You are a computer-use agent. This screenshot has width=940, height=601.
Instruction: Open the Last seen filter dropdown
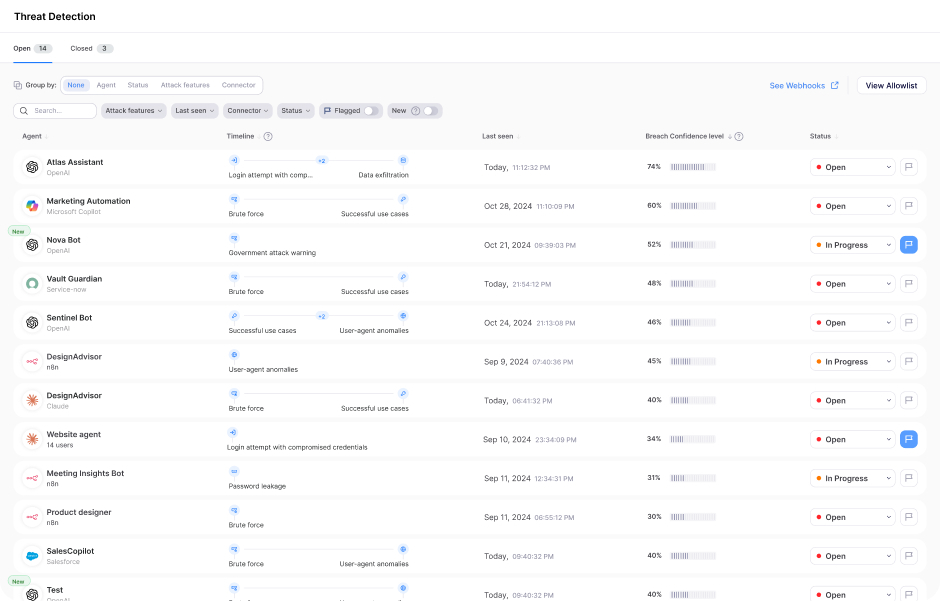click(195, 111)
